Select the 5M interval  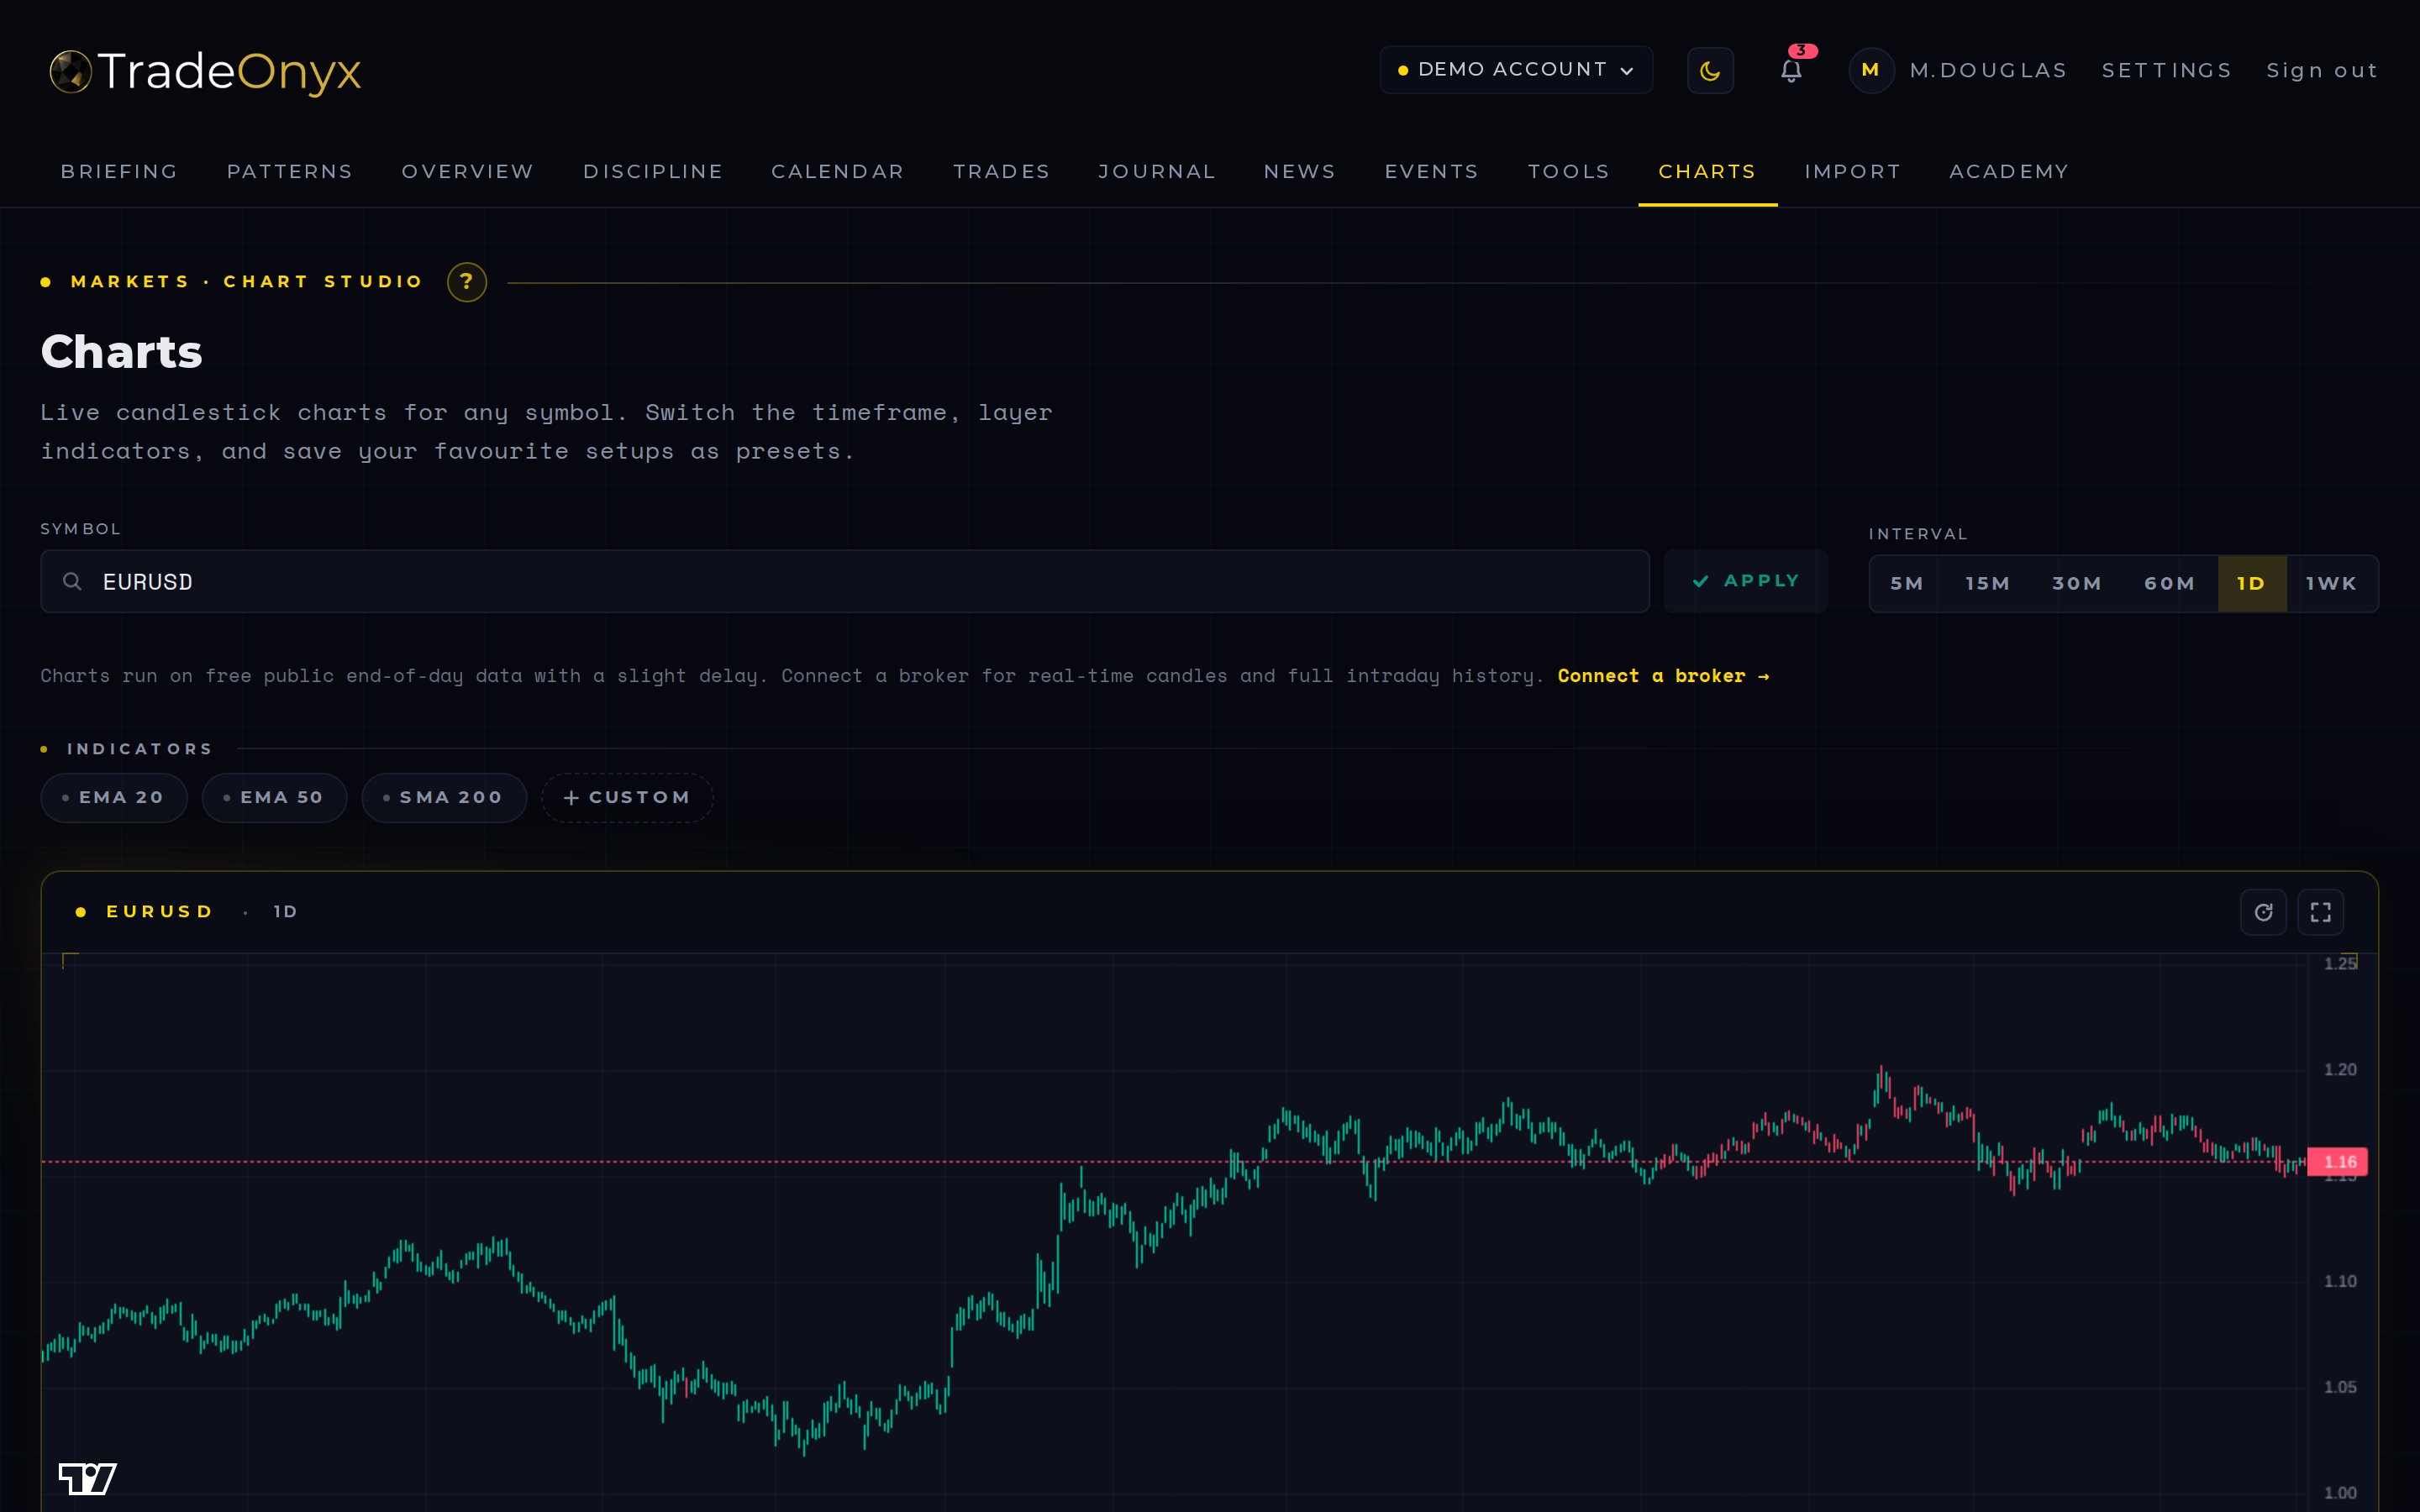[x=1907, y=584]
